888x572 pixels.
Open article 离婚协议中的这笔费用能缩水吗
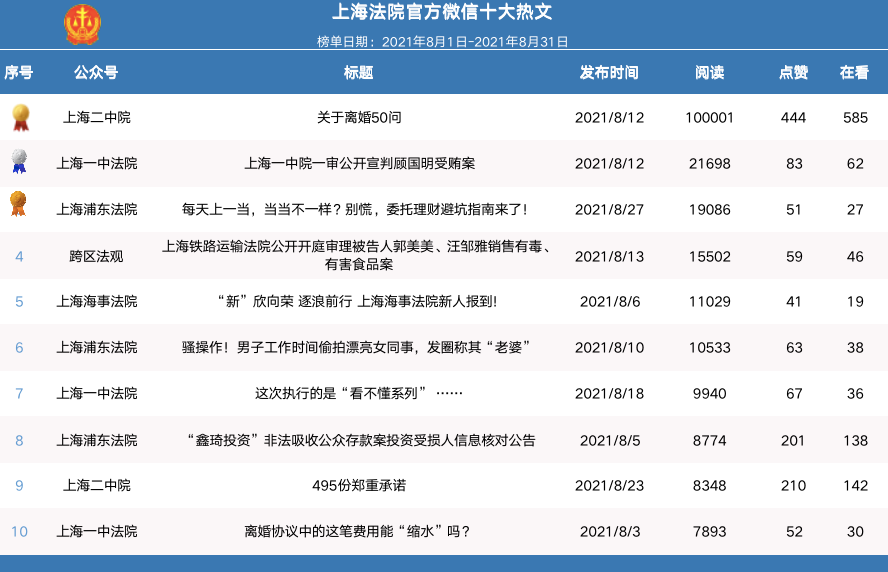coord(357,531)
